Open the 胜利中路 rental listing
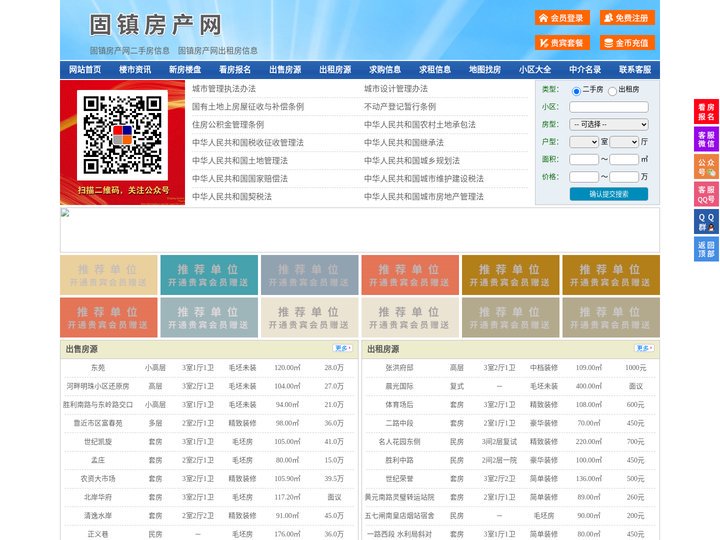Screen dimensions: 720x540 399,460
